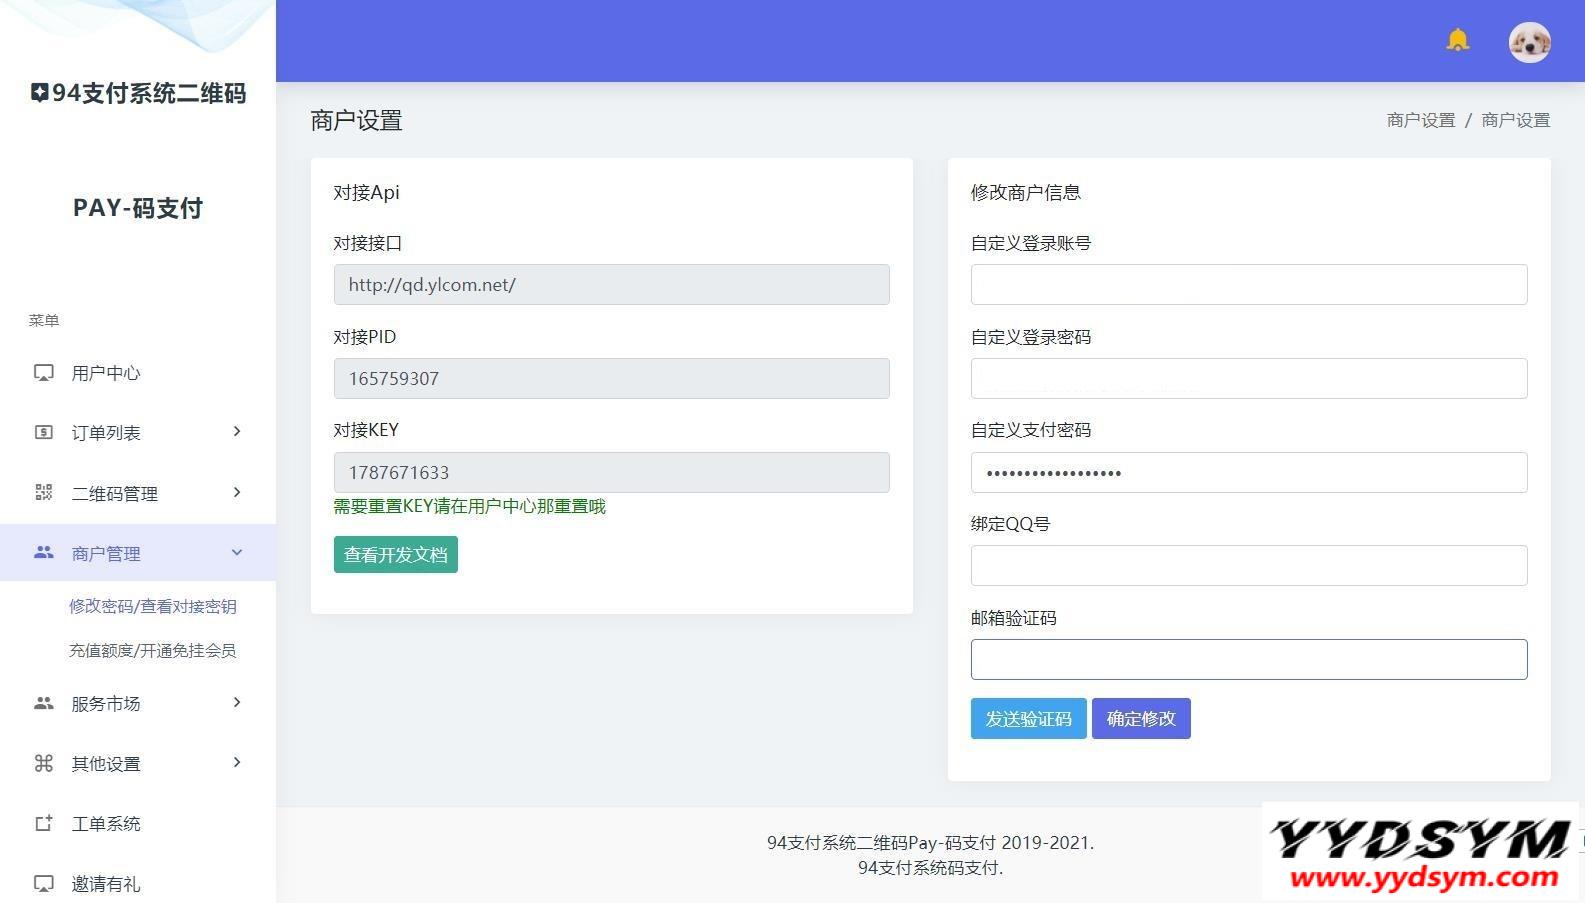
Task: Open the user avatar menu
Action: click(1529, 42)
